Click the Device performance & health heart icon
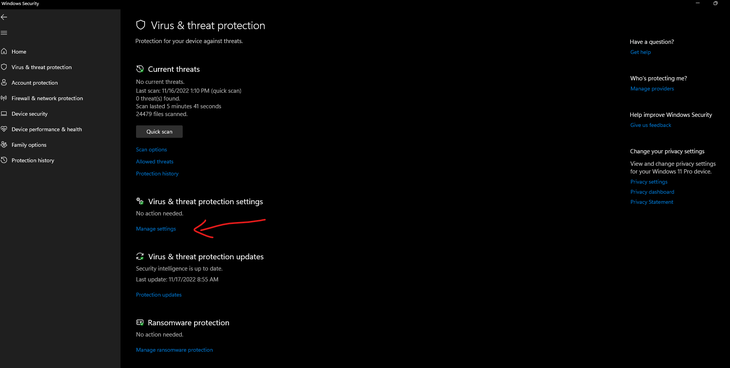Image resolution: width=730 pixels, height=368 pixels. pyautogui.click(x=4, y=129)
